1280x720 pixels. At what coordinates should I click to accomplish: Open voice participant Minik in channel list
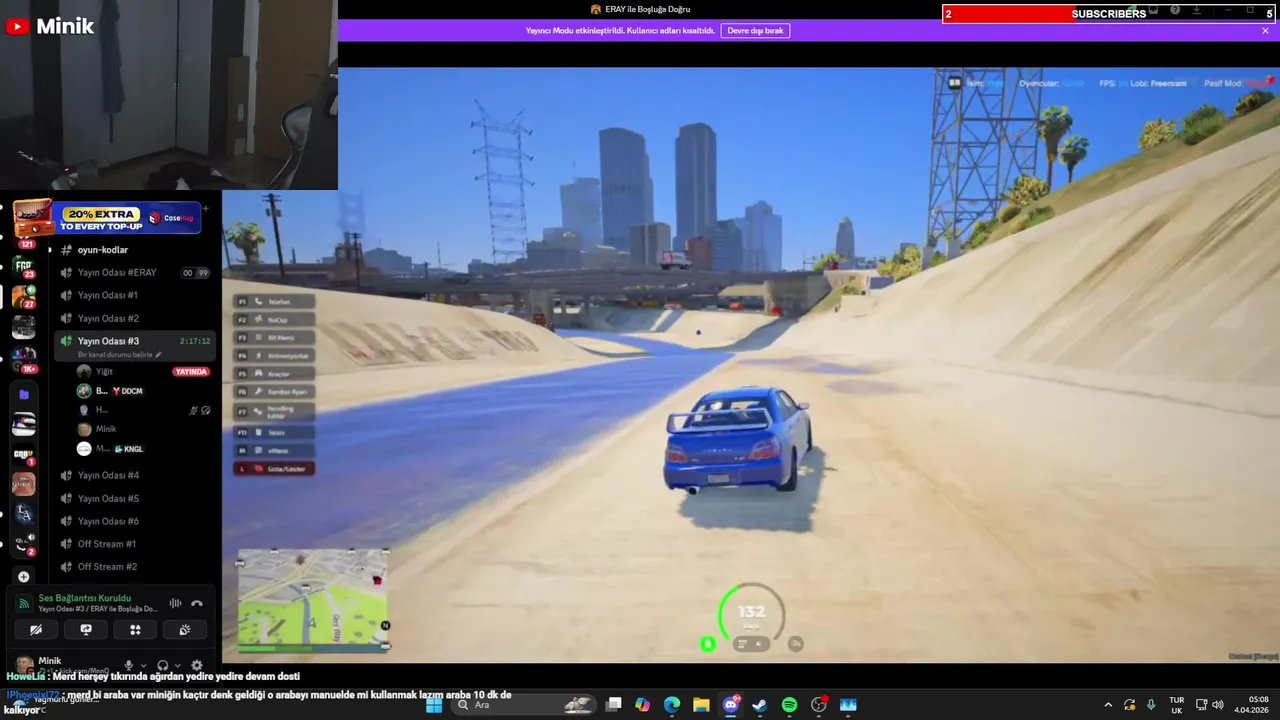(x=142, y=429)
